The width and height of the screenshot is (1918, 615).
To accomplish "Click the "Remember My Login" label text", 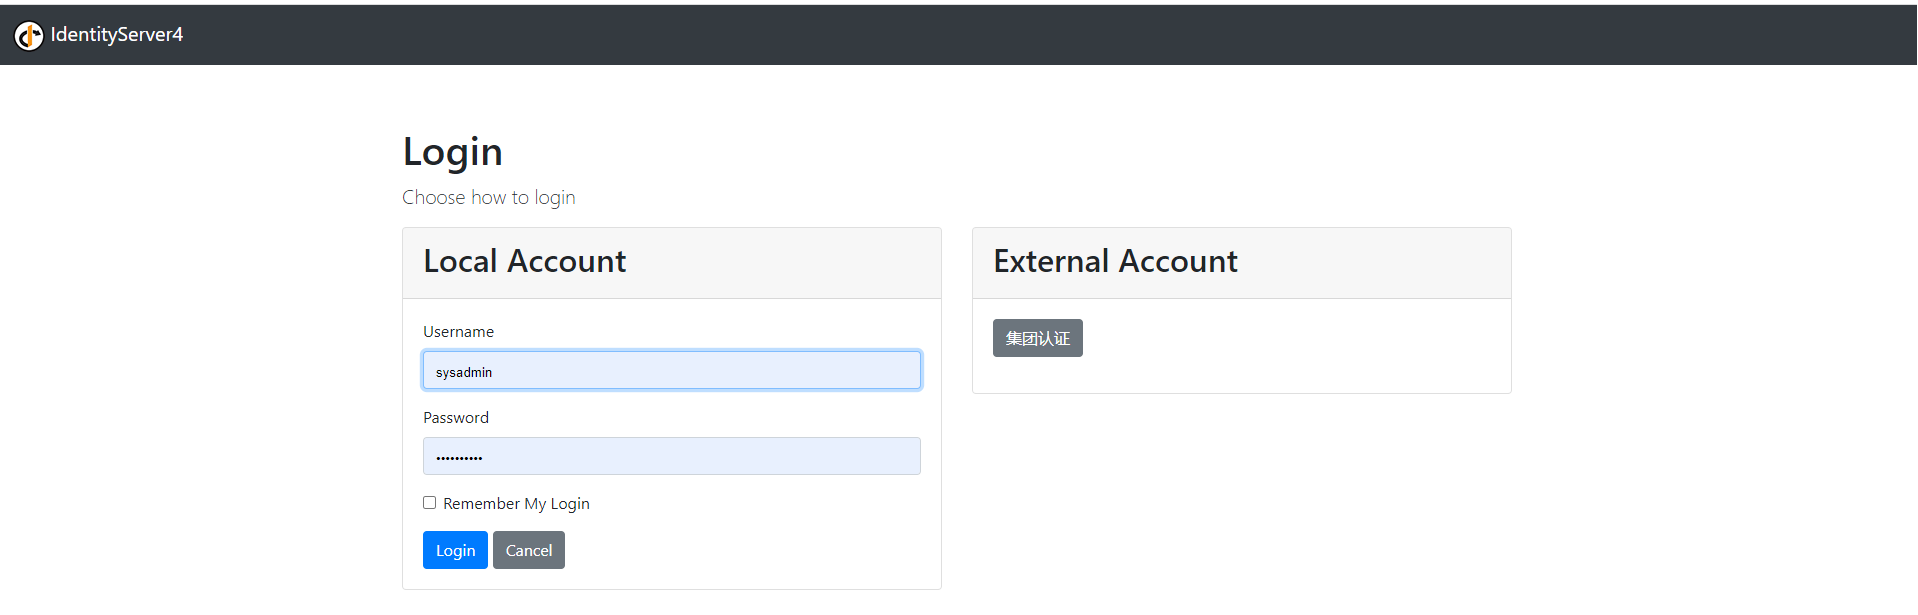I will pos(516,504).
